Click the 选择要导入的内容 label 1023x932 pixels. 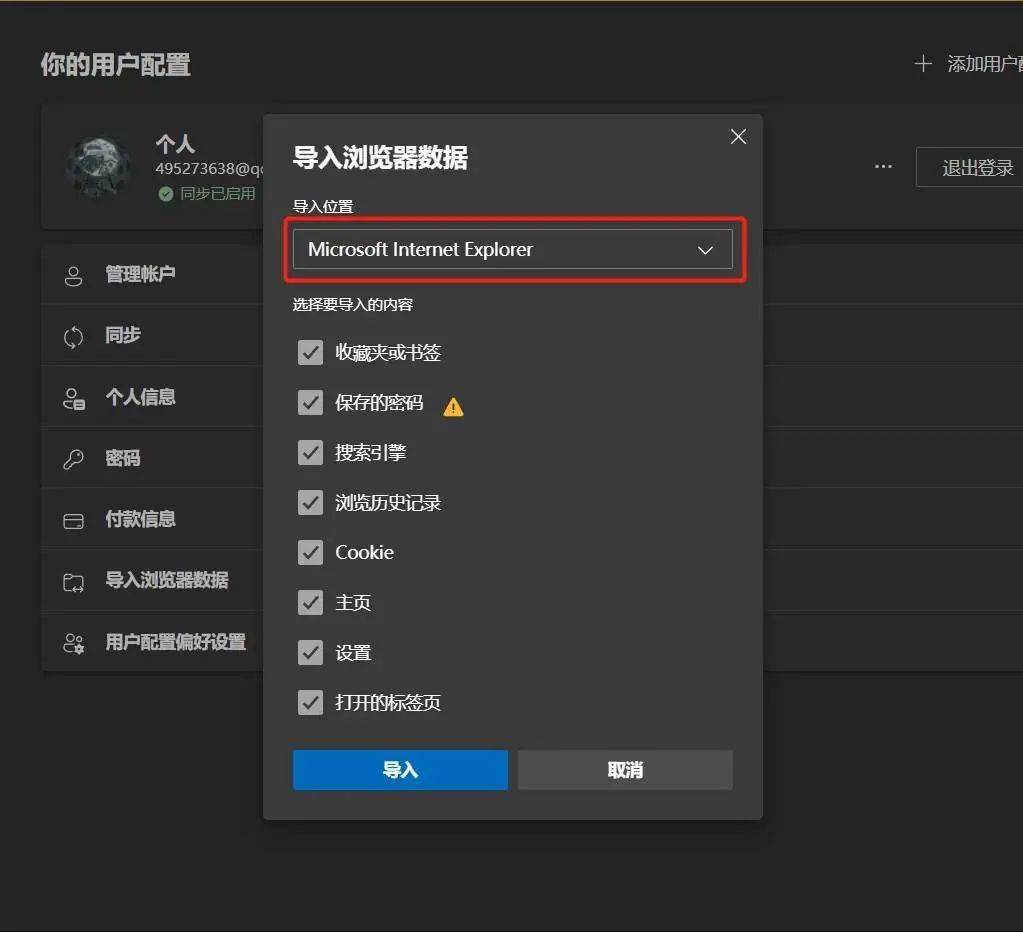click(352, 305)
